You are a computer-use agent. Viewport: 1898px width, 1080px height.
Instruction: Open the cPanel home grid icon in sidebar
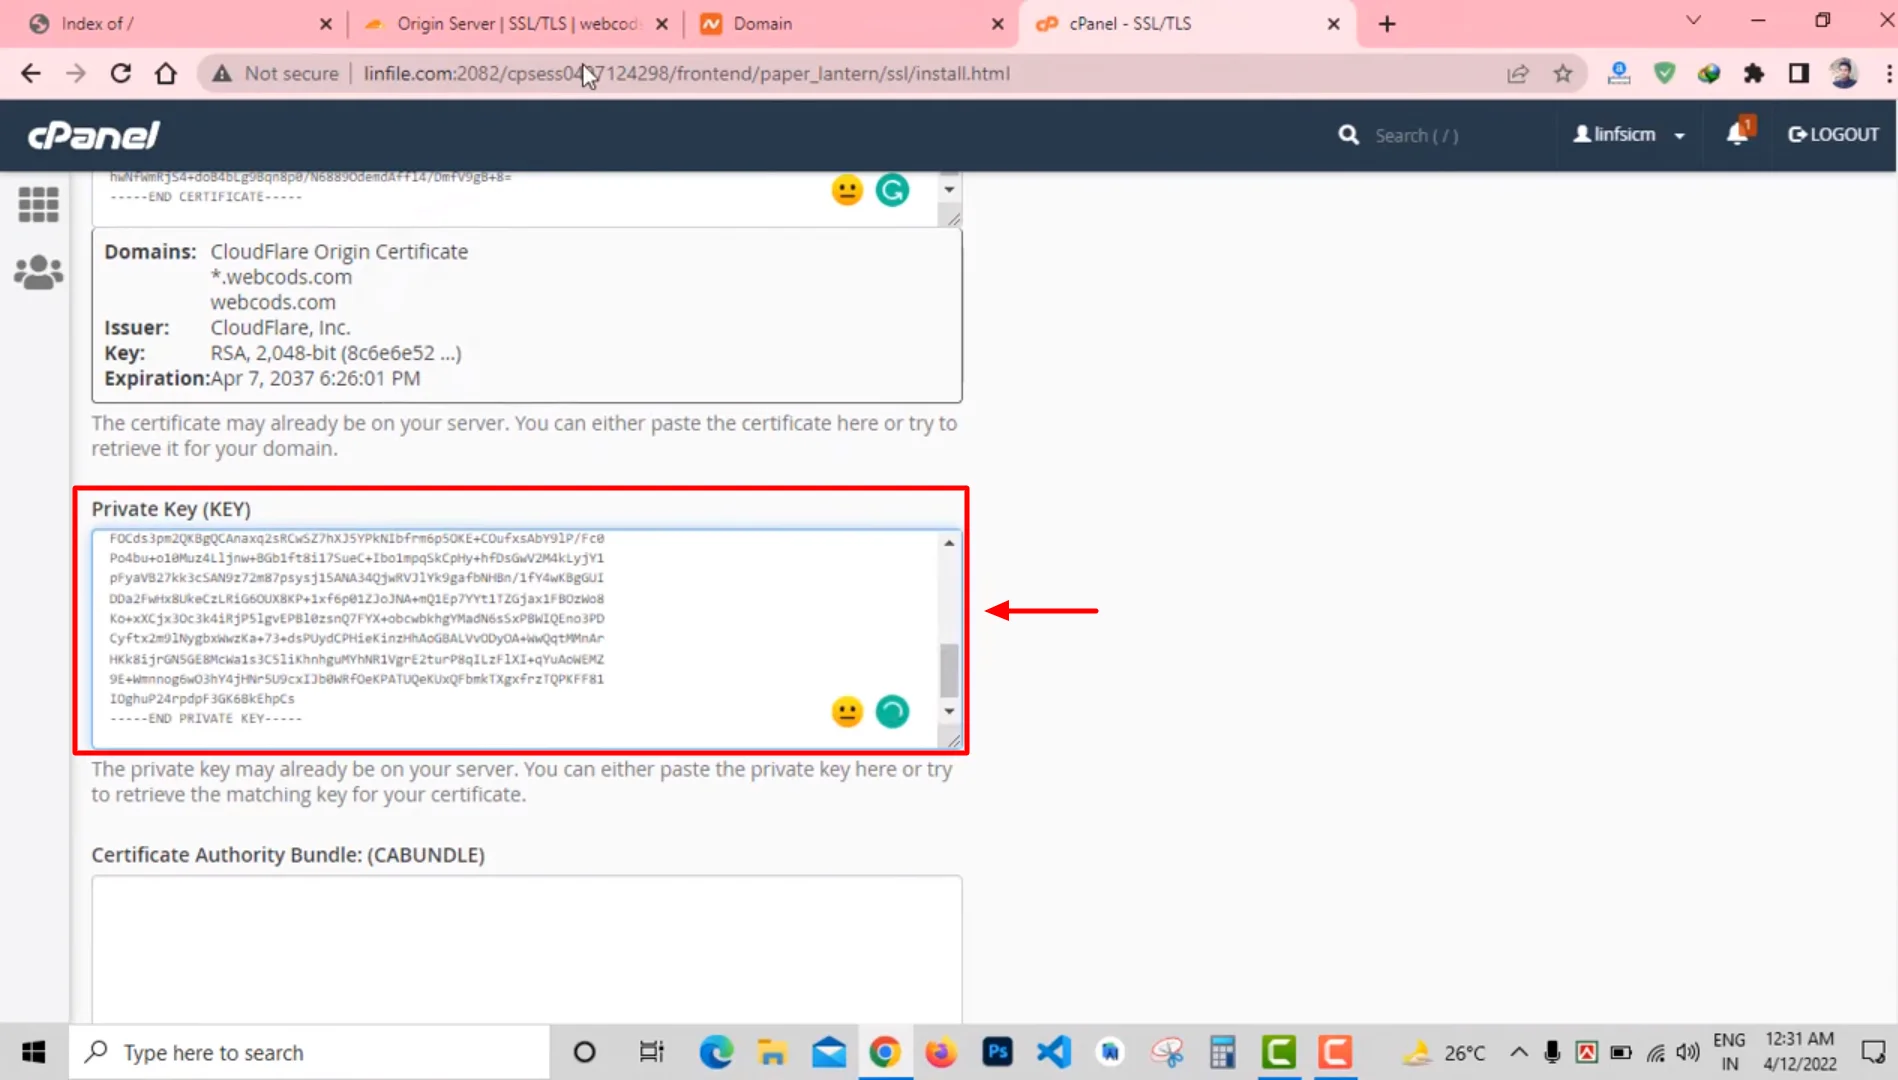pyautogui.click(x=38, y=205)
